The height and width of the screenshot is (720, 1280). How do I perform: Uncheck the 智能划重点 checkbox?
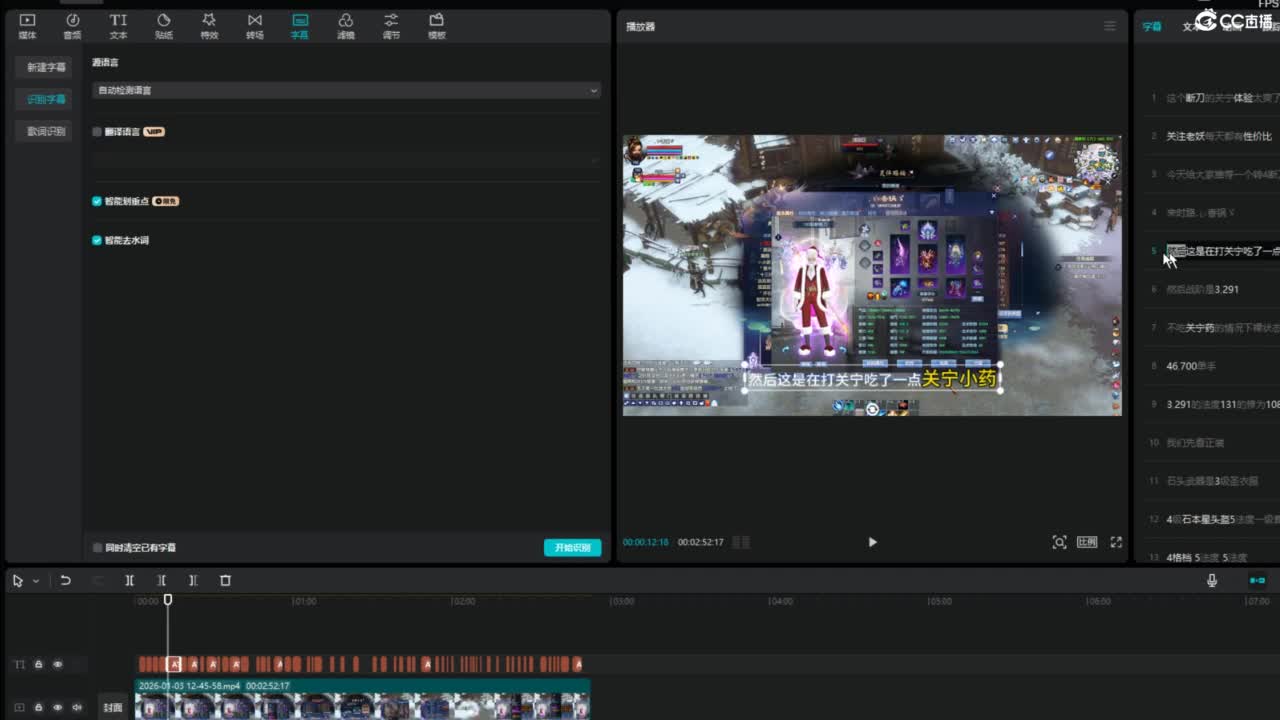[97, 201]
